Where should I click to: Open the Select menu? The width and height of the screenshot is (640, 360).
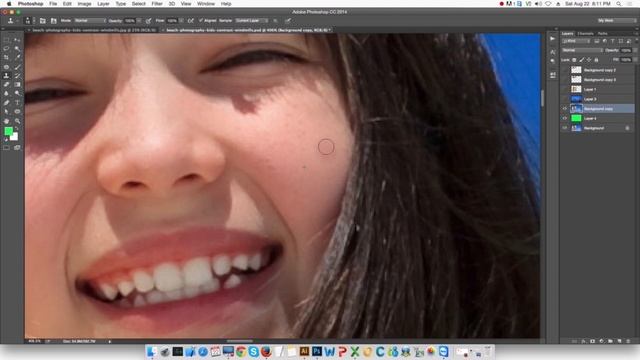click(138, 4)
